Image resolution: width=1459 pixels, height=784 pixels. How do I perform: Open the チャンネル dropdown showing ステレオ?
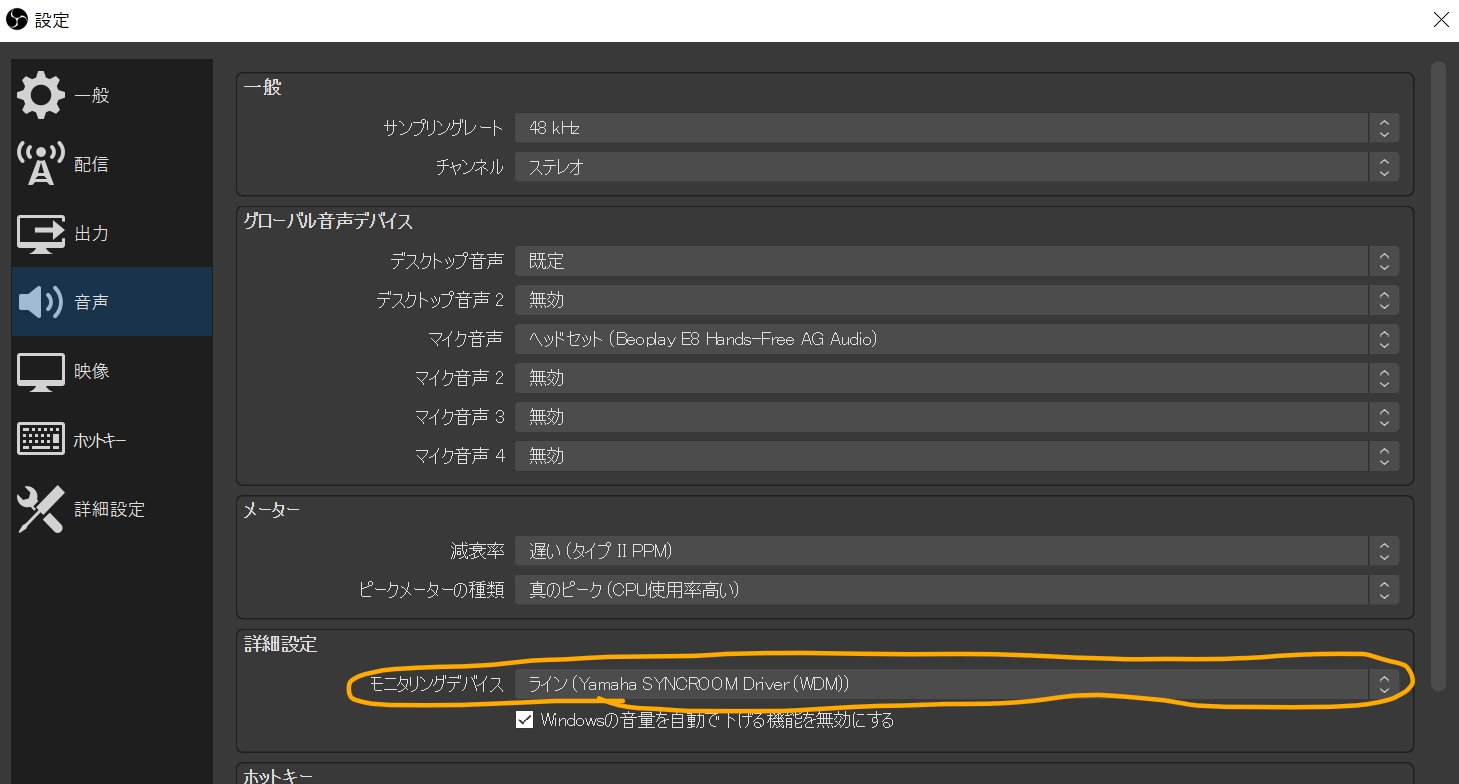click(x=957, y=167)
